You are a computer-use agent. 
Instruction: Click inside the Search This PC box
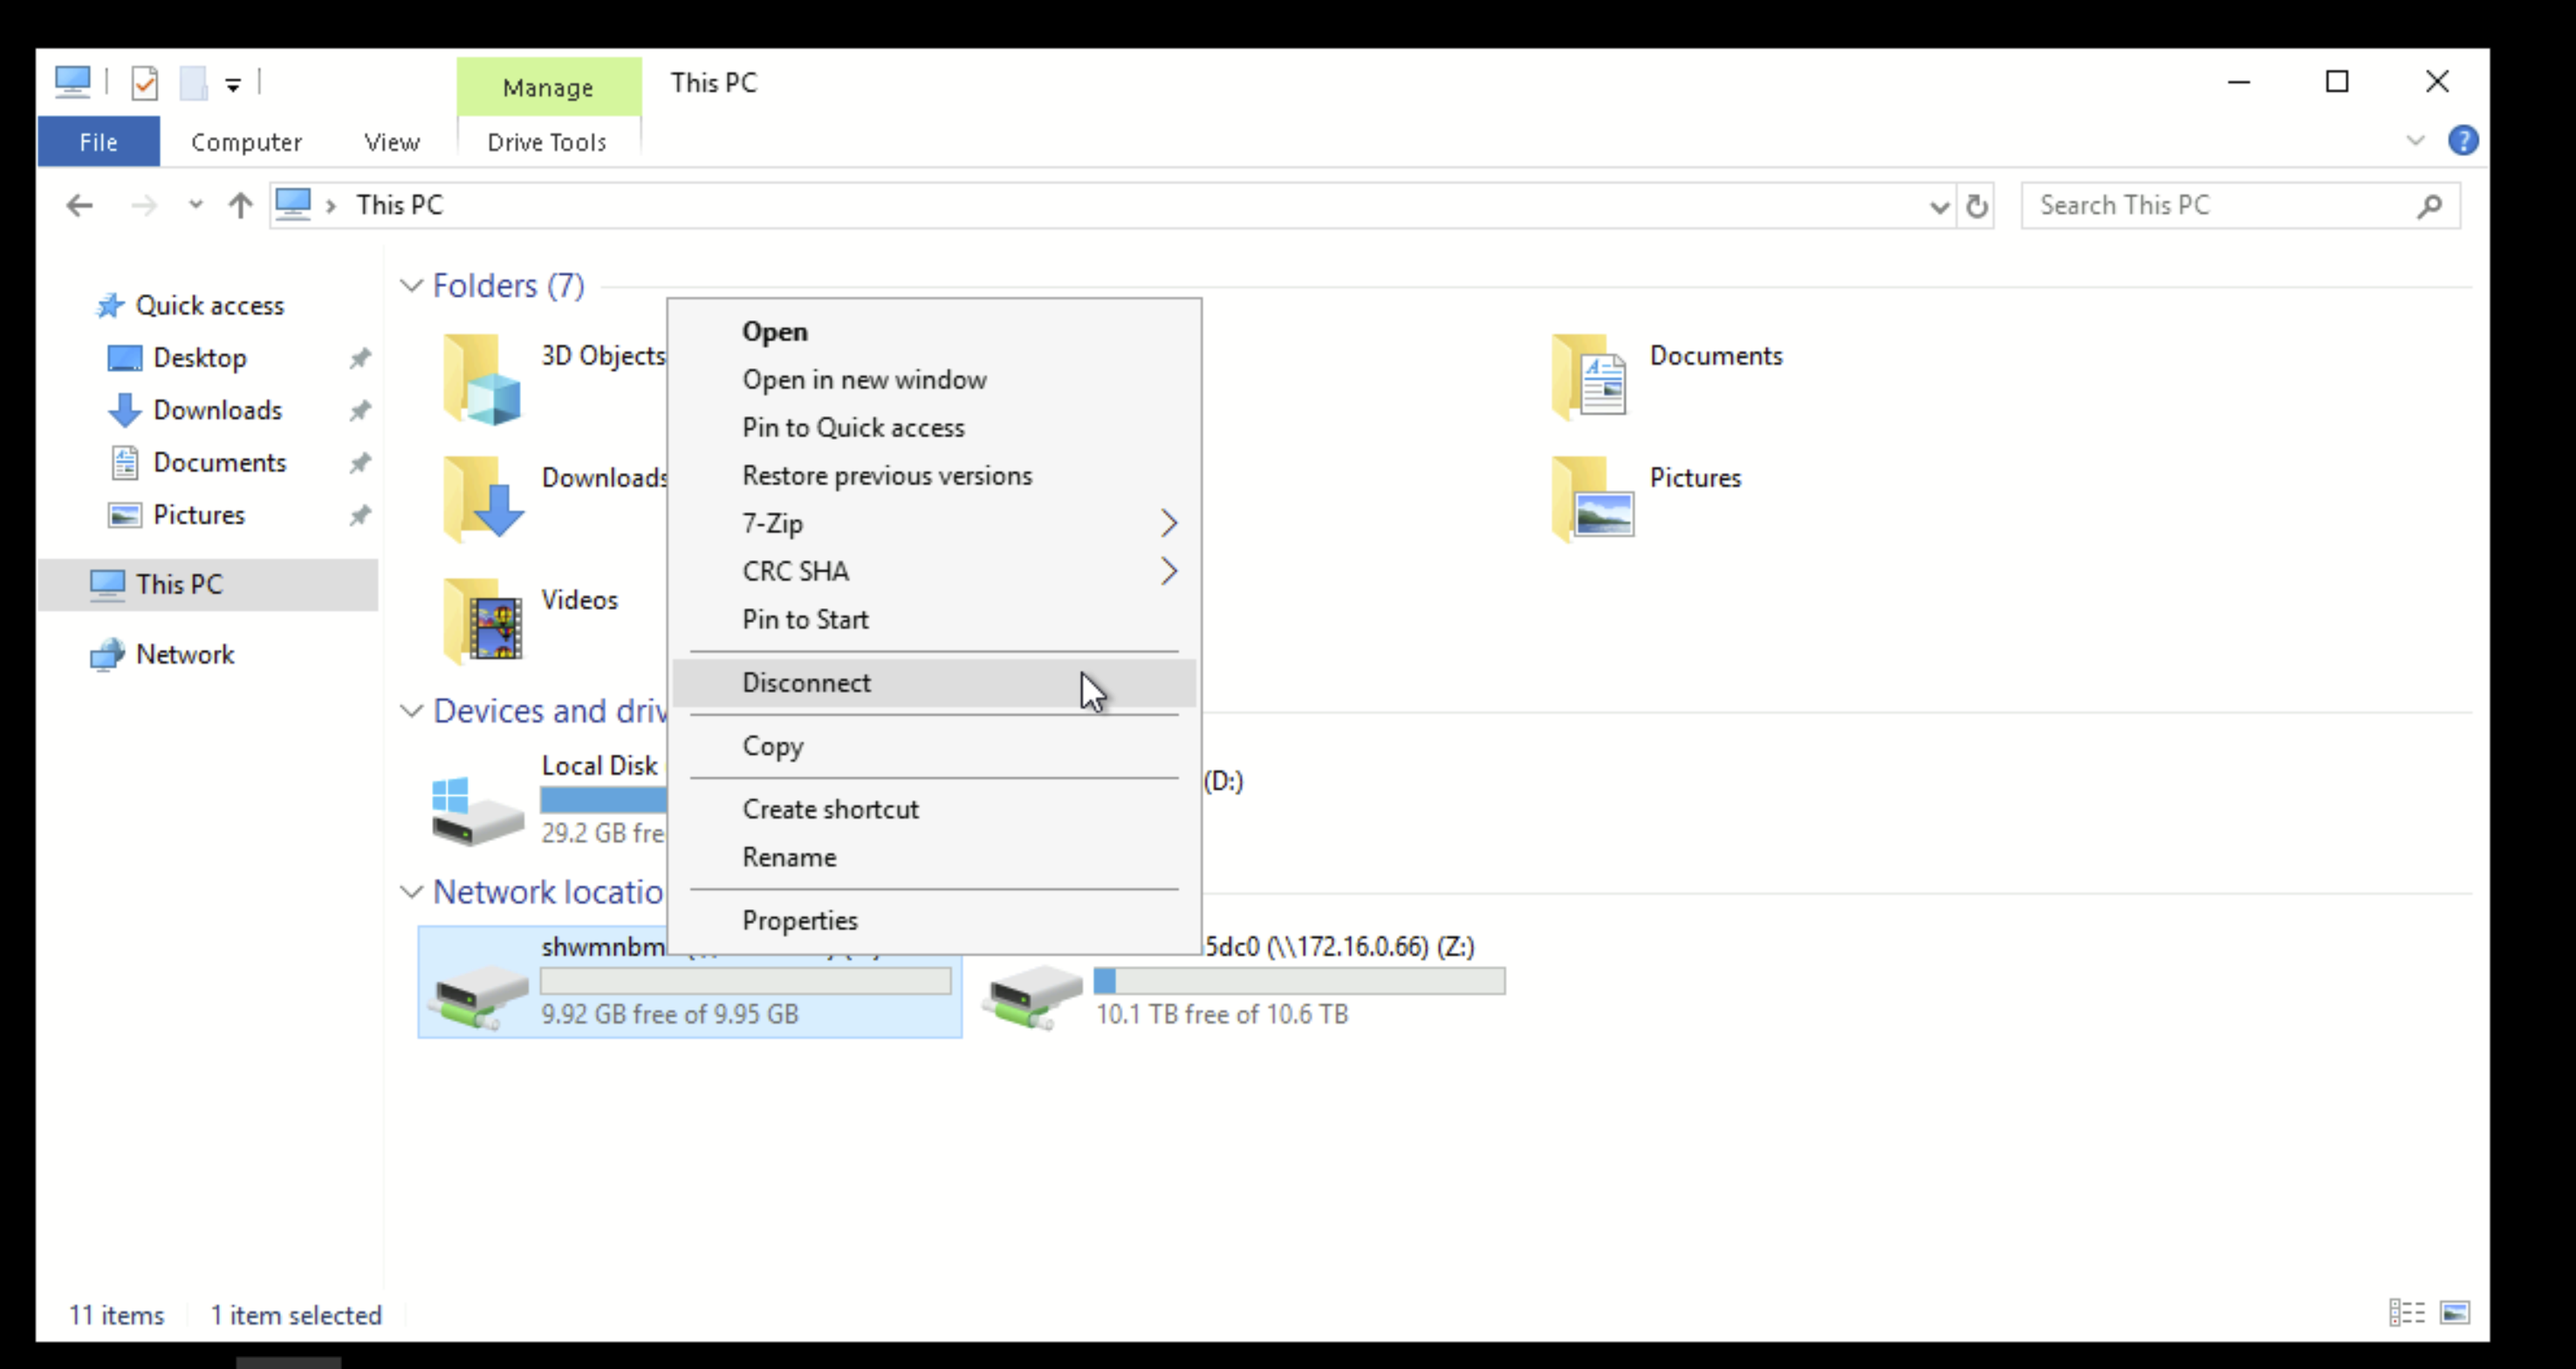click(2200, 205)
